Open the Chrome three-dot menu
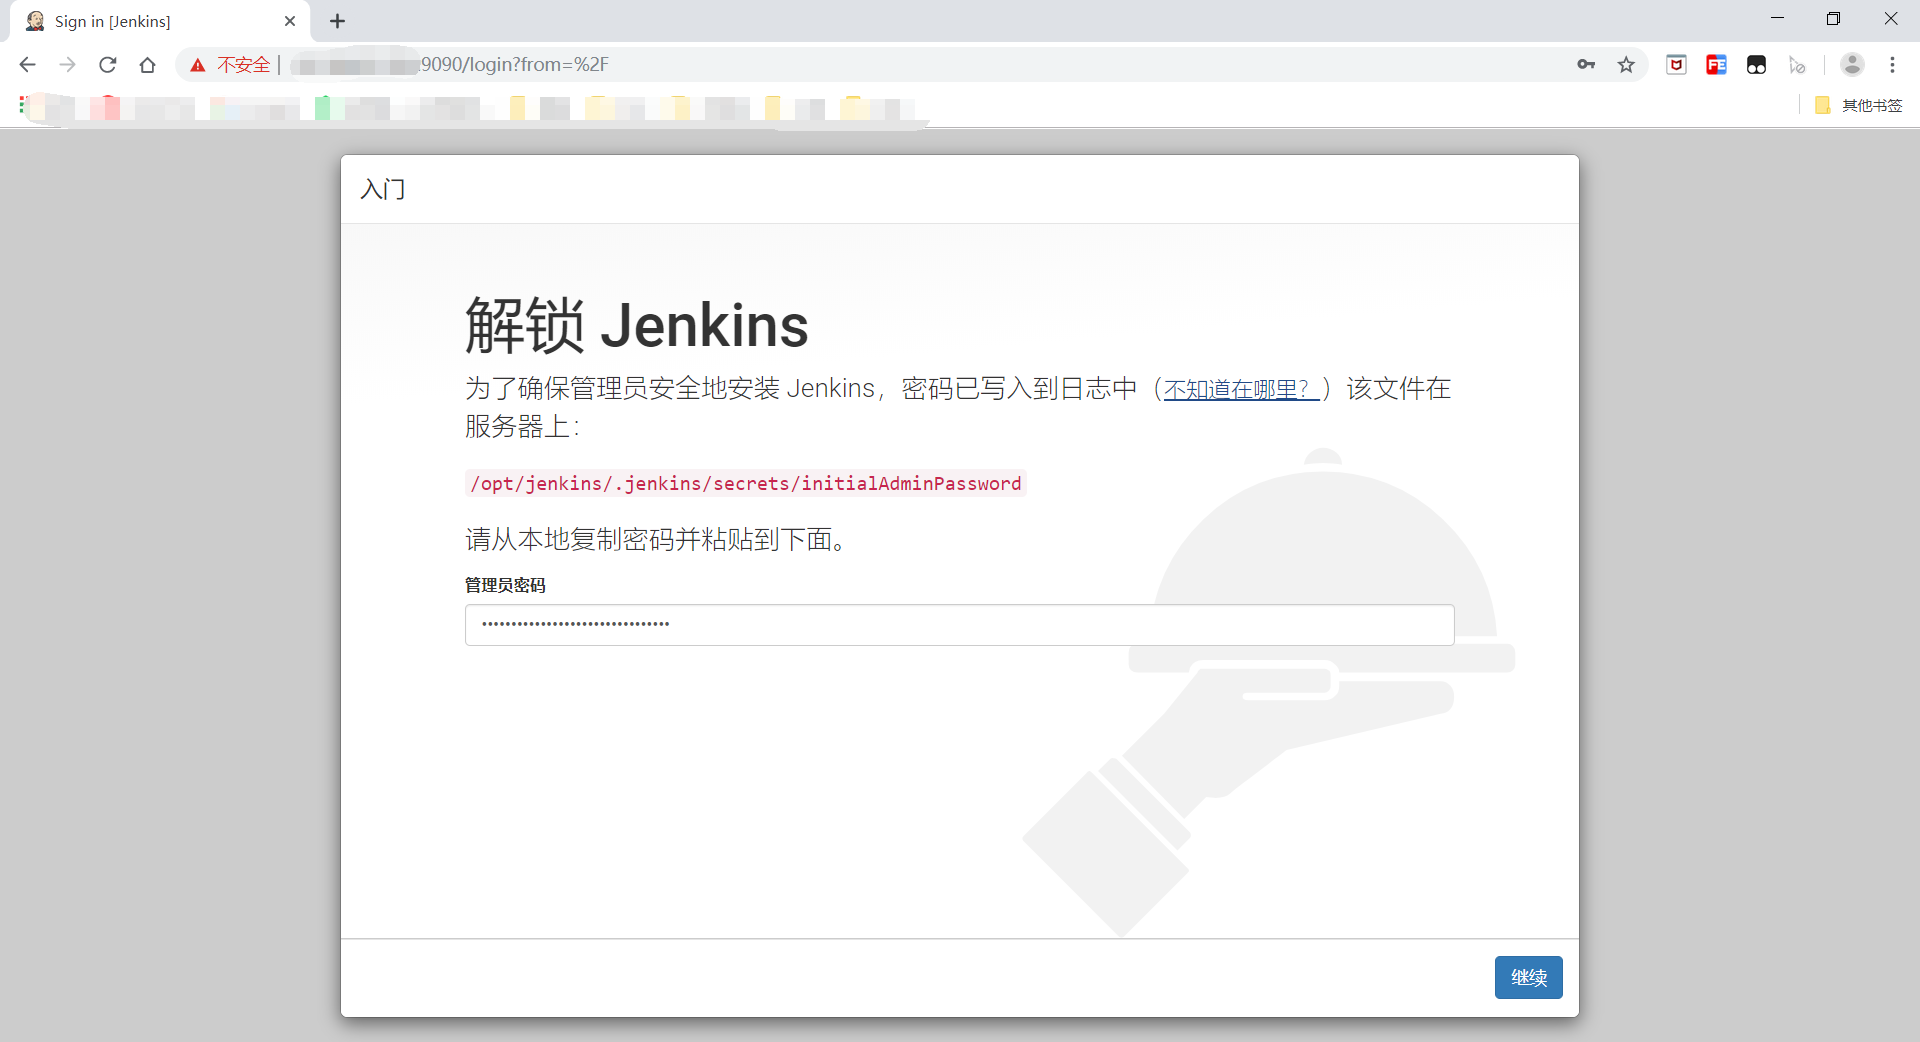Screen dimensions: 1920x1042 pyautogui.click(x=1893, y=64)
